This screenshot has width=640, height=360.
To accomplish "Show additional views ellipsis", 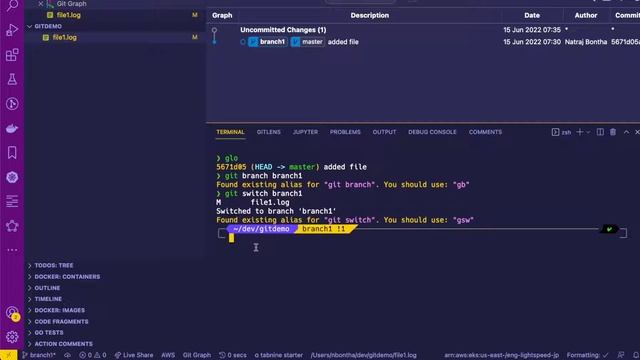I will pos(12,250).
